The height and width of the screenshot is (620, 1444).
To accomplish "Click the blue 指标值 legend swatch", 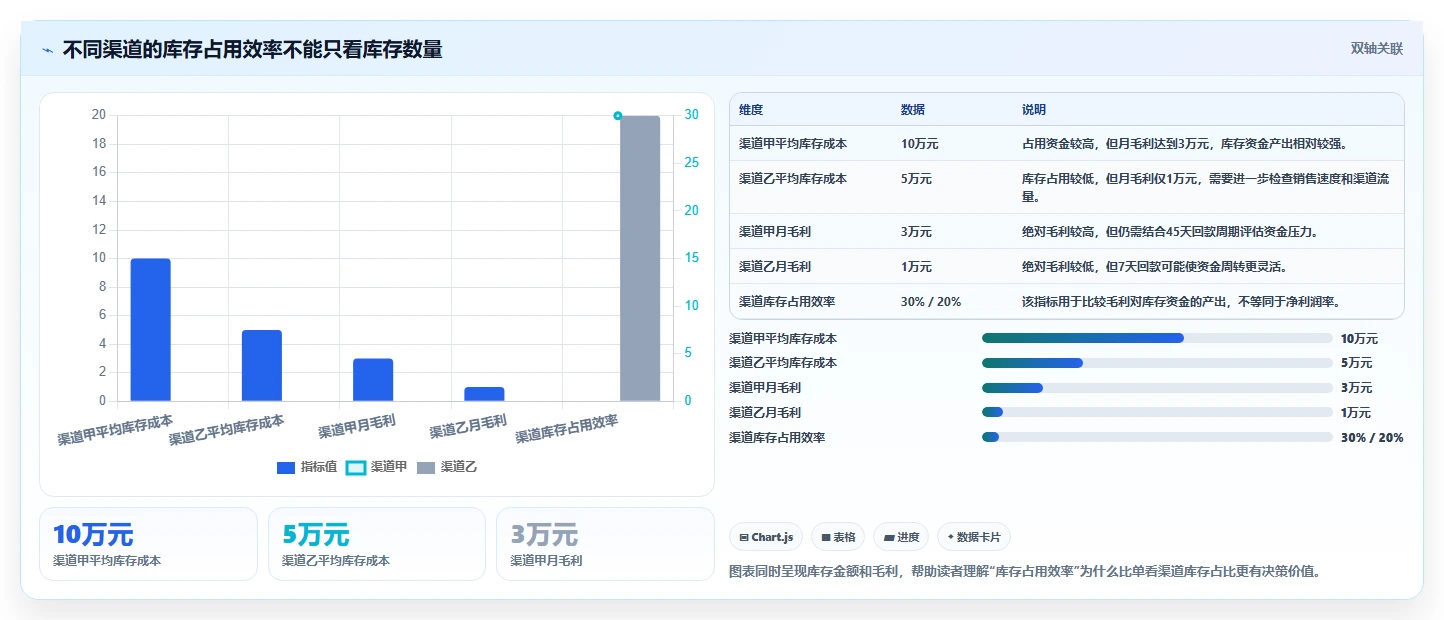I will tap(286, 467).
